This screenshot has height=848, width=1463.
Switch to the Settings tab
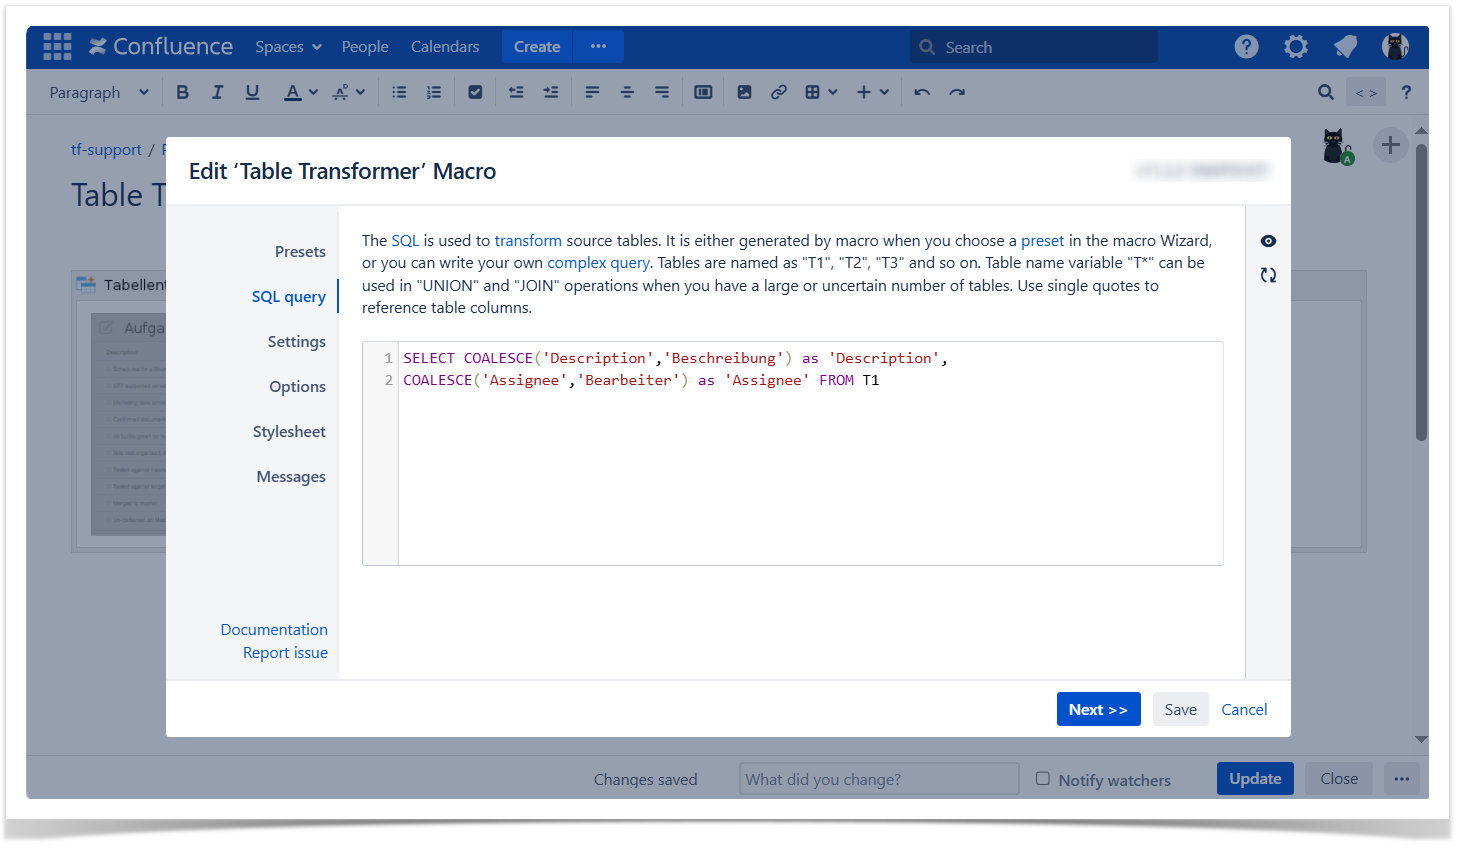296,342
